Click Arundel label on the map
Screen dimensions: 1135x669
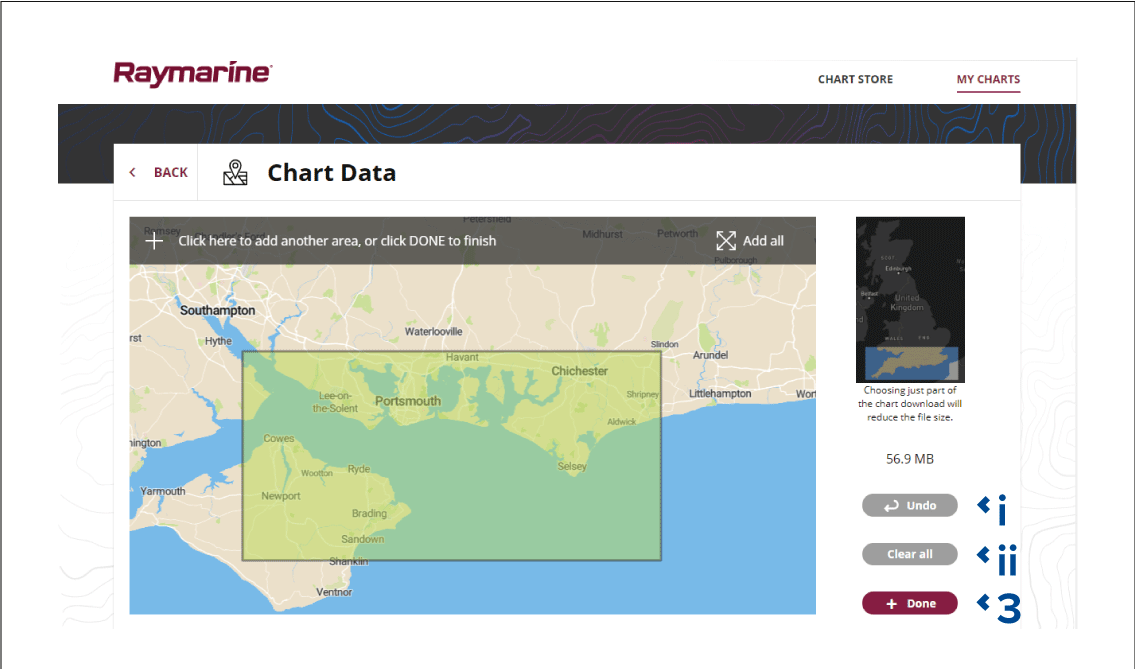710,355
